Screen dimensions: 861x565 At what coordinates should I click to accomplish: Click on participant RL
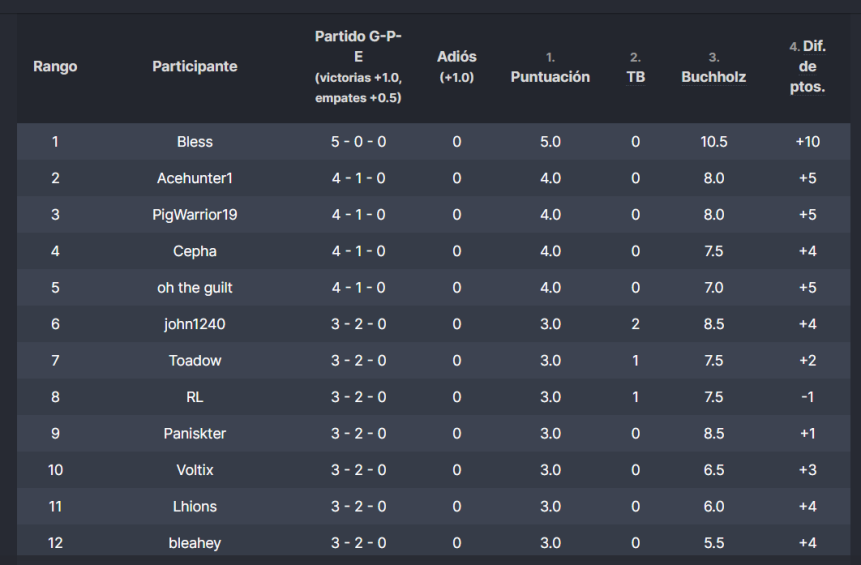click(x=195, y=397)
